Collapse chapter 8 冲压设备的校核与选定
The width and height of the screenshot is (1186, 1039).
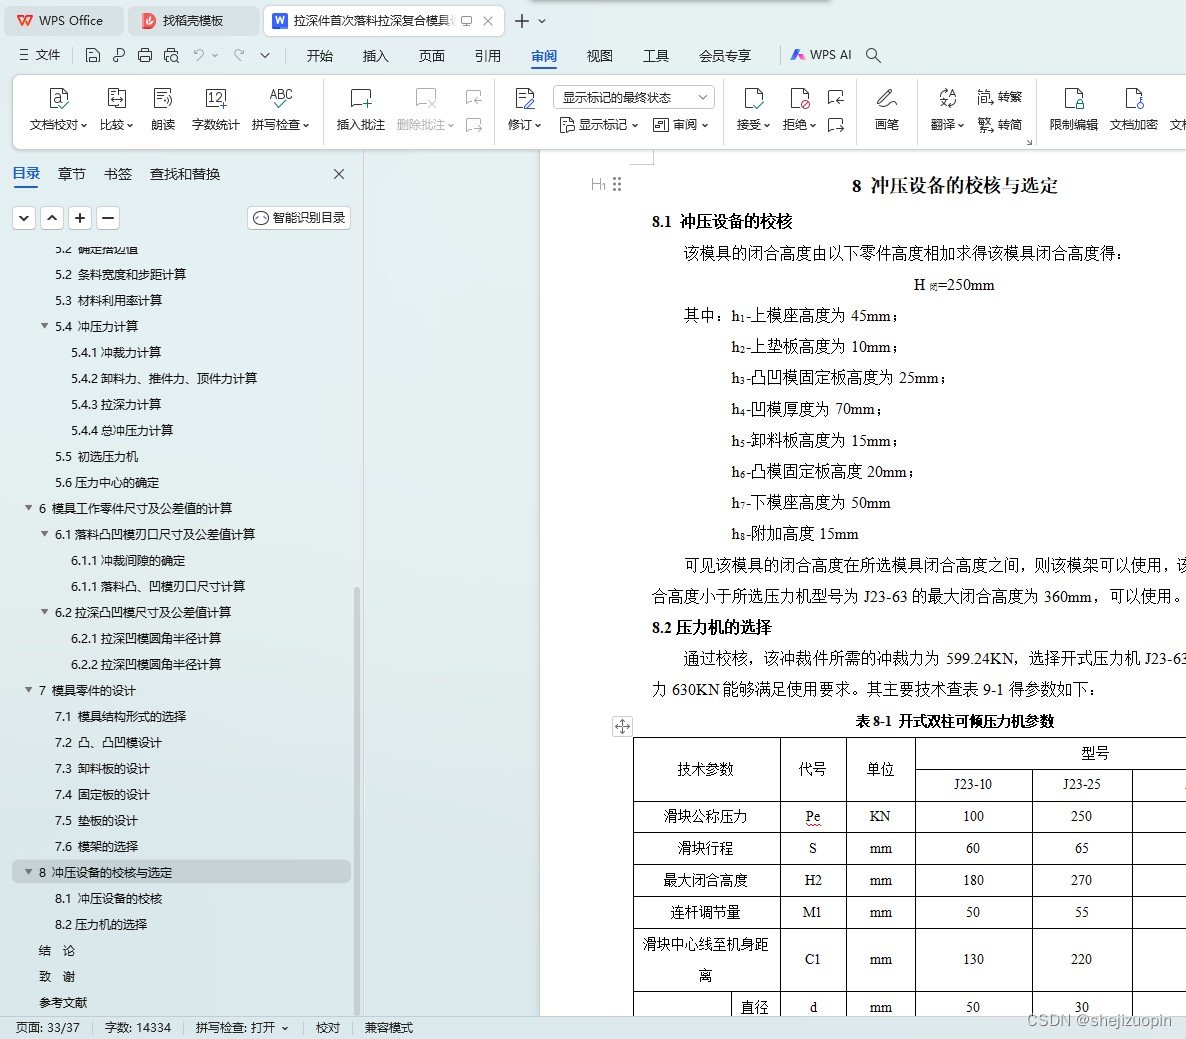click(x=29, y=872)
